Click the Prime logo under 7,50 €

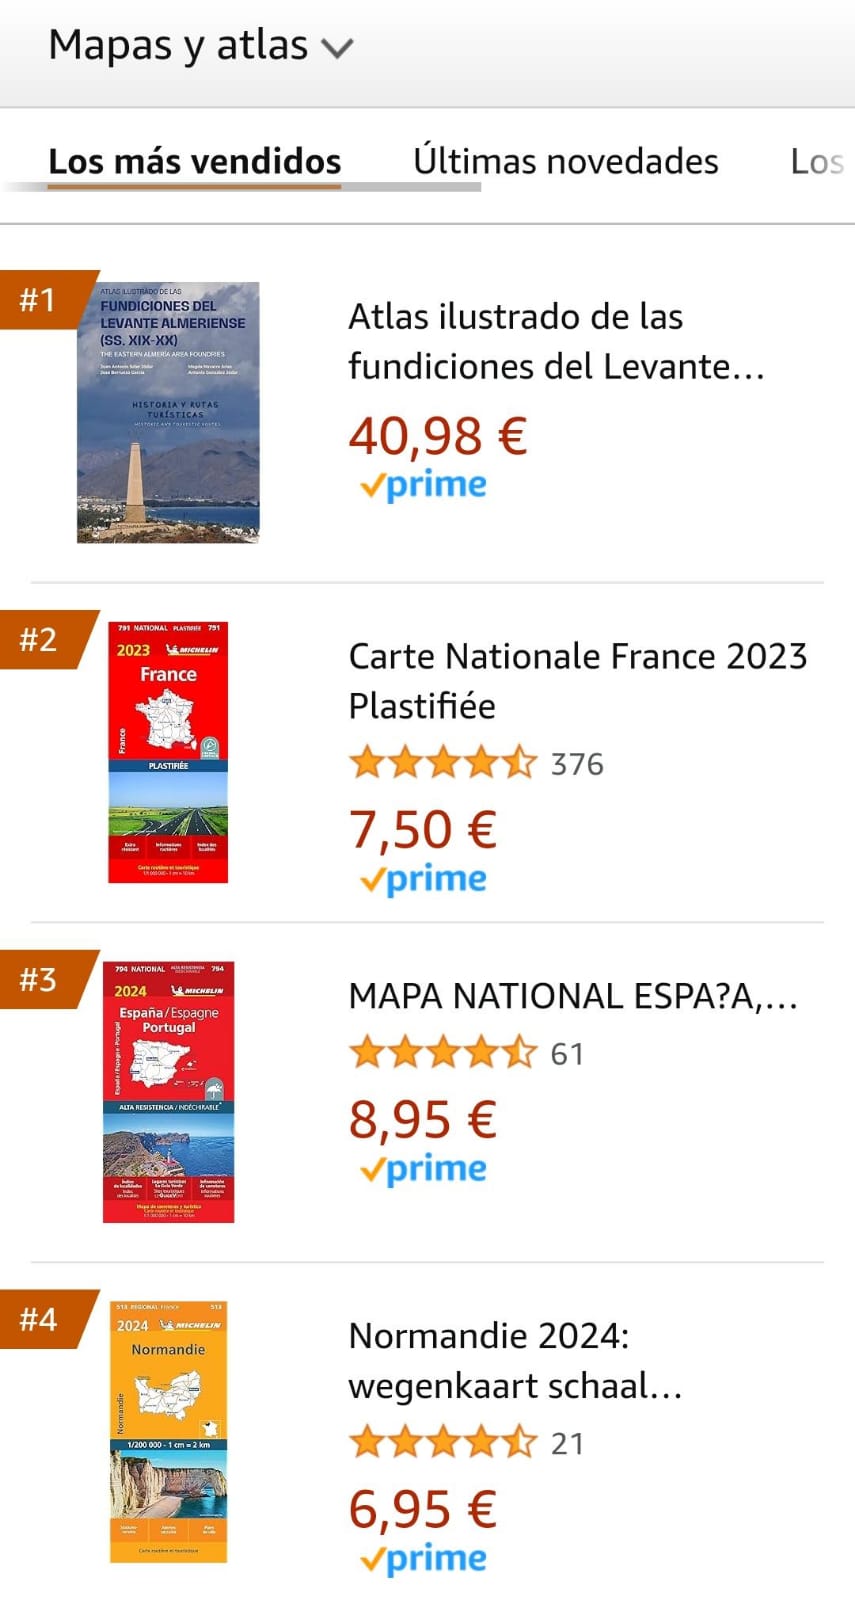[423, 879]
